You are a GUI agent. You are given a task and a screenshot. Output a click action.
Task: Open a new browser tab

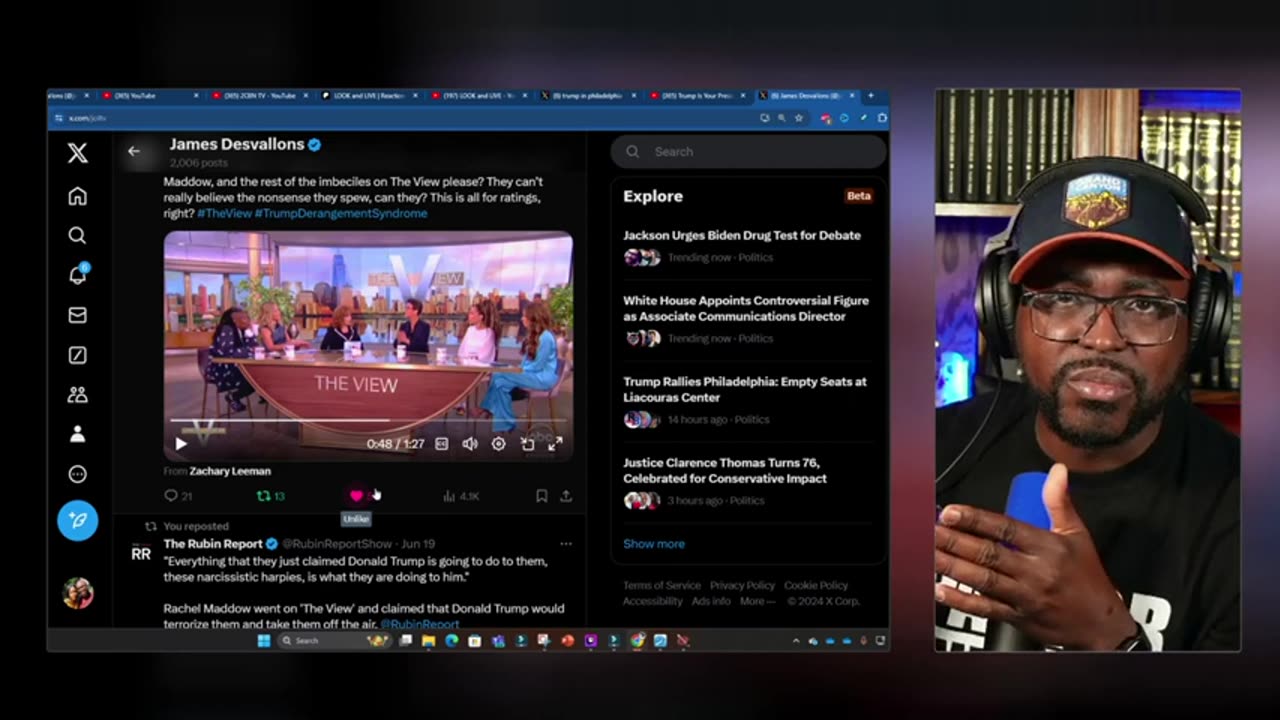870,96
